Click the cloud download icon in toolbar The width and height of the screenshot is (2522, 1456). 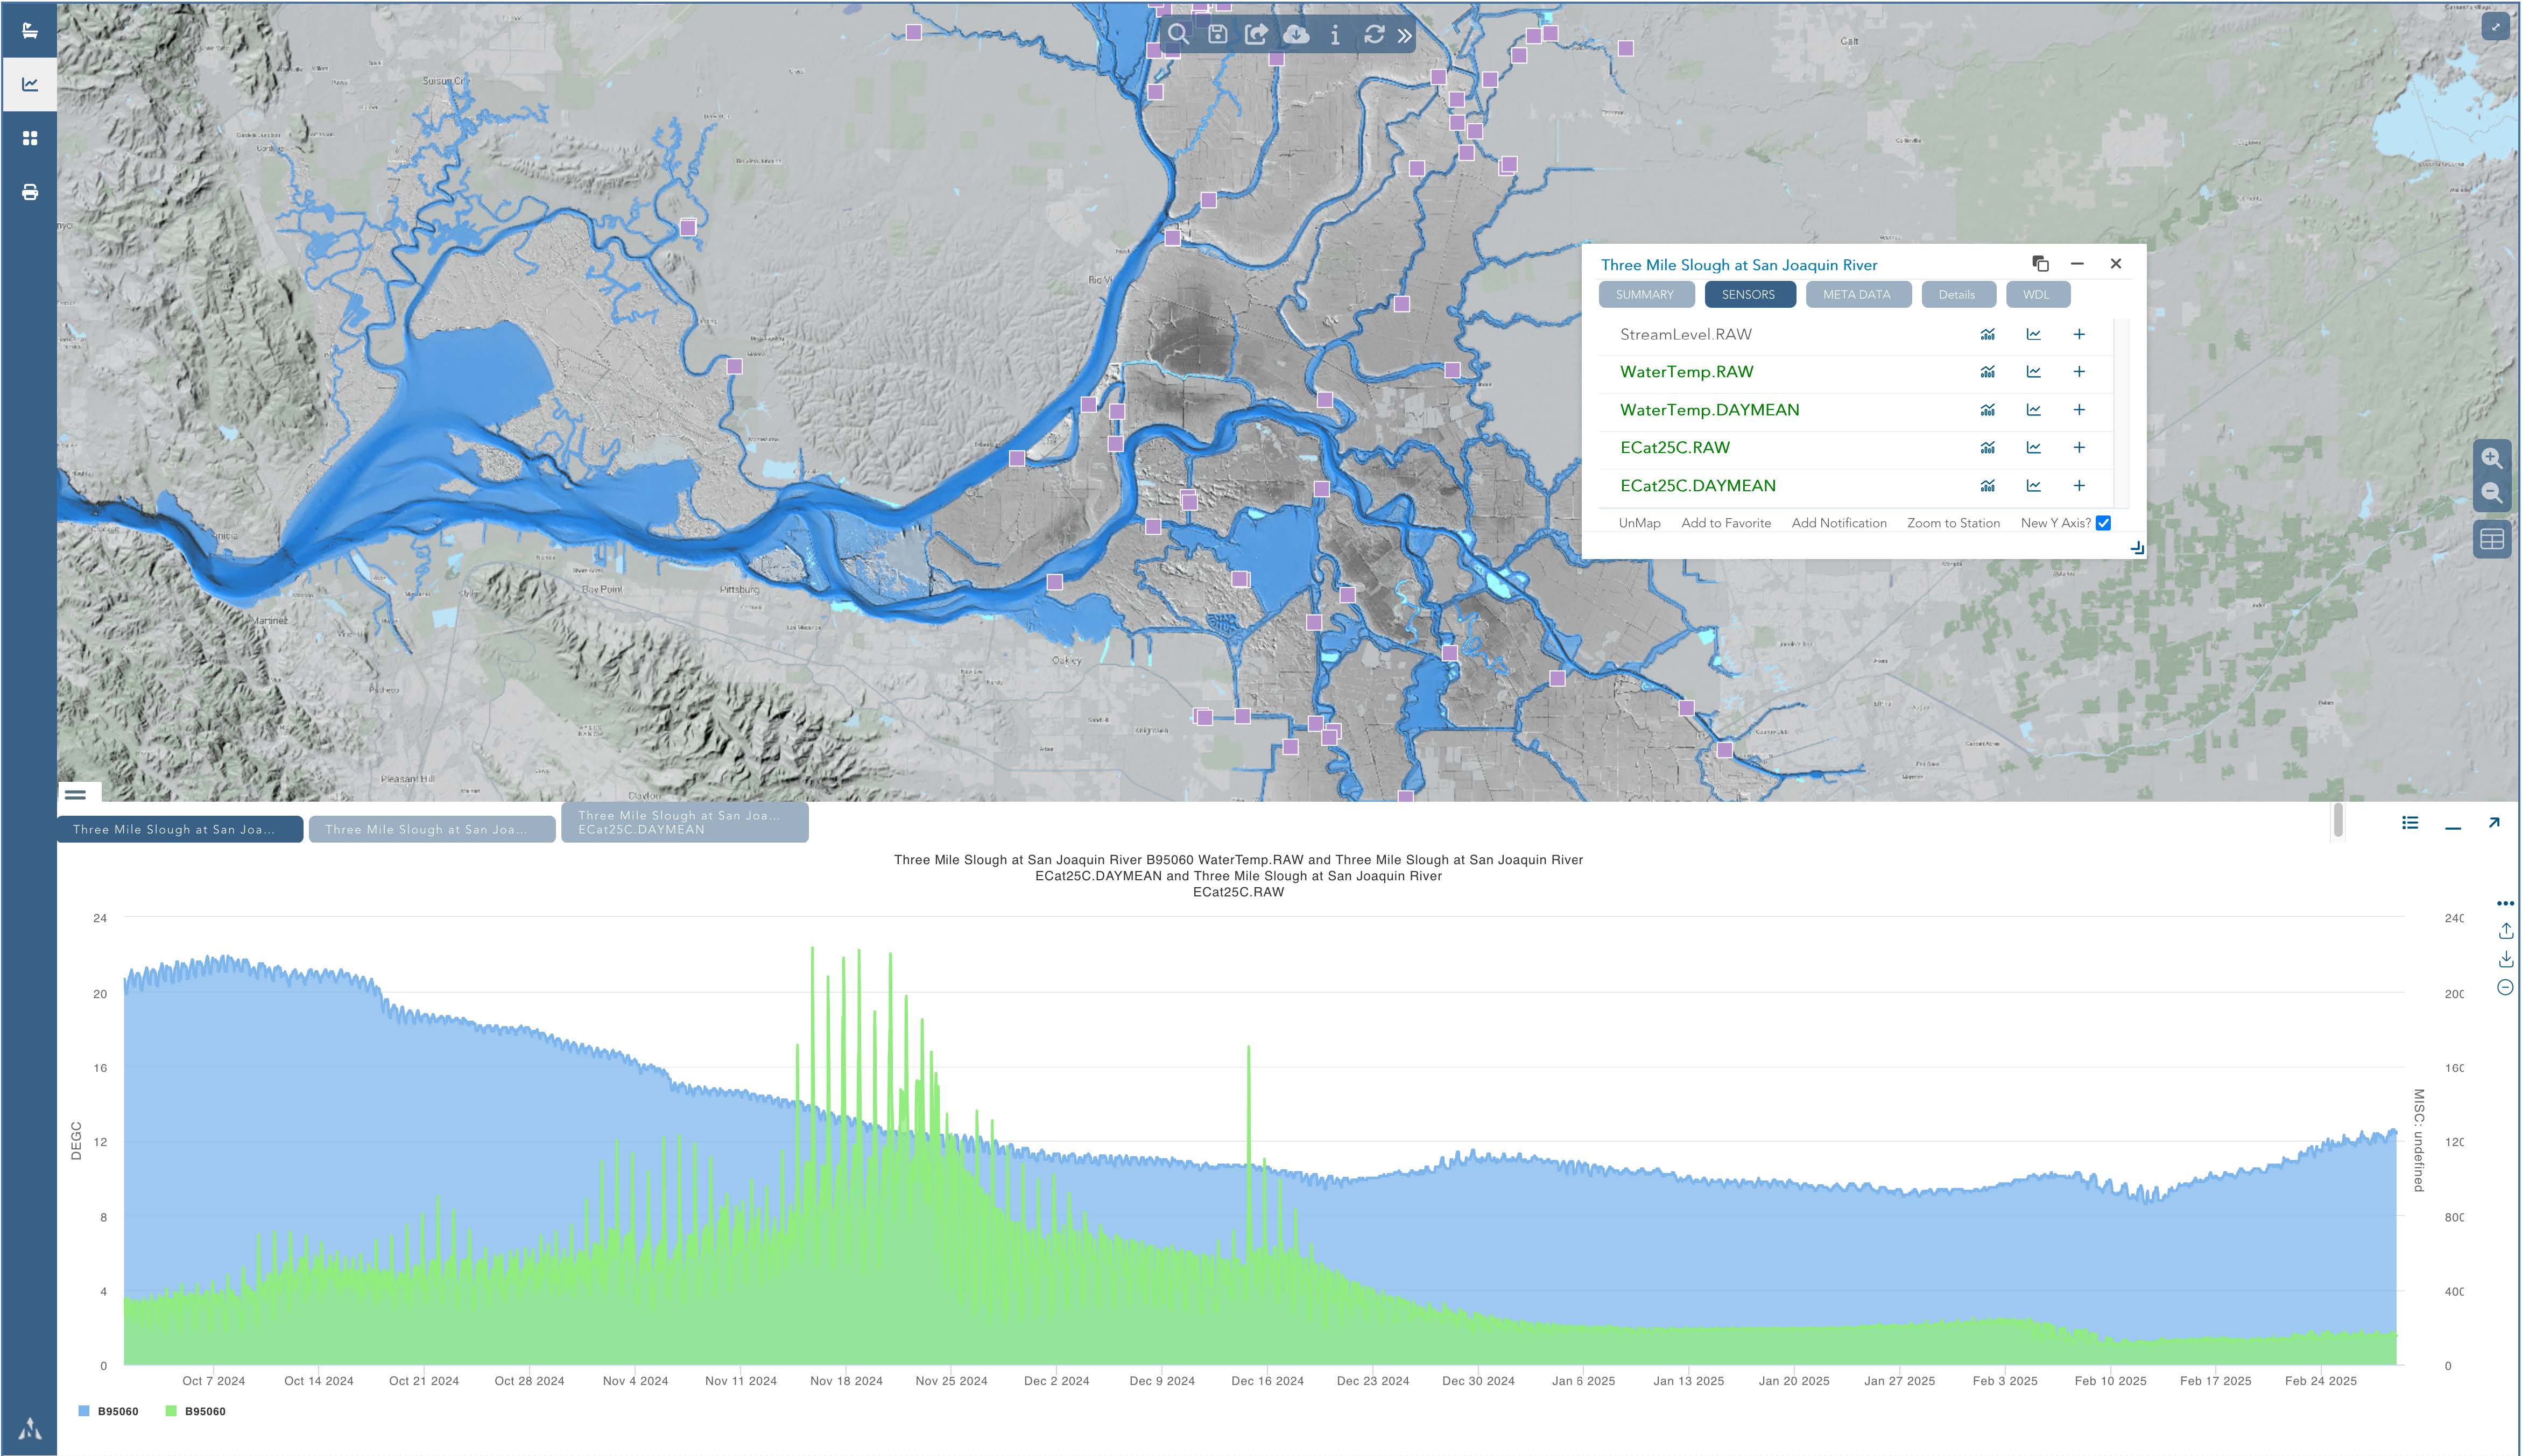tap(1296, 35)
